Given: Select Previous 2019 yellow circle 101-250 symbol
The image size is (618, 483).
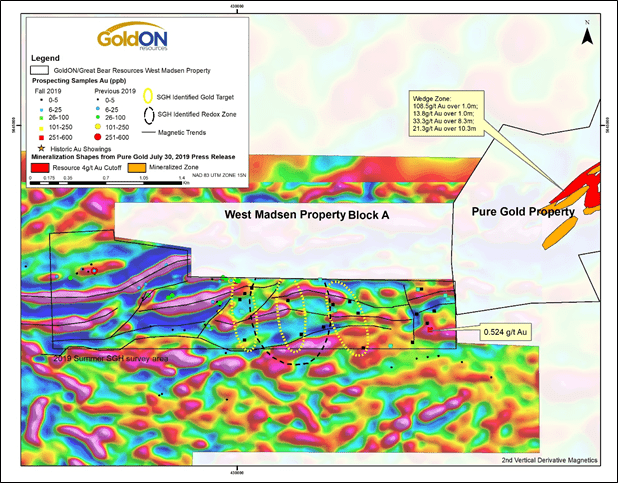Looking at the screenshot, I should (x=98, y=127).
